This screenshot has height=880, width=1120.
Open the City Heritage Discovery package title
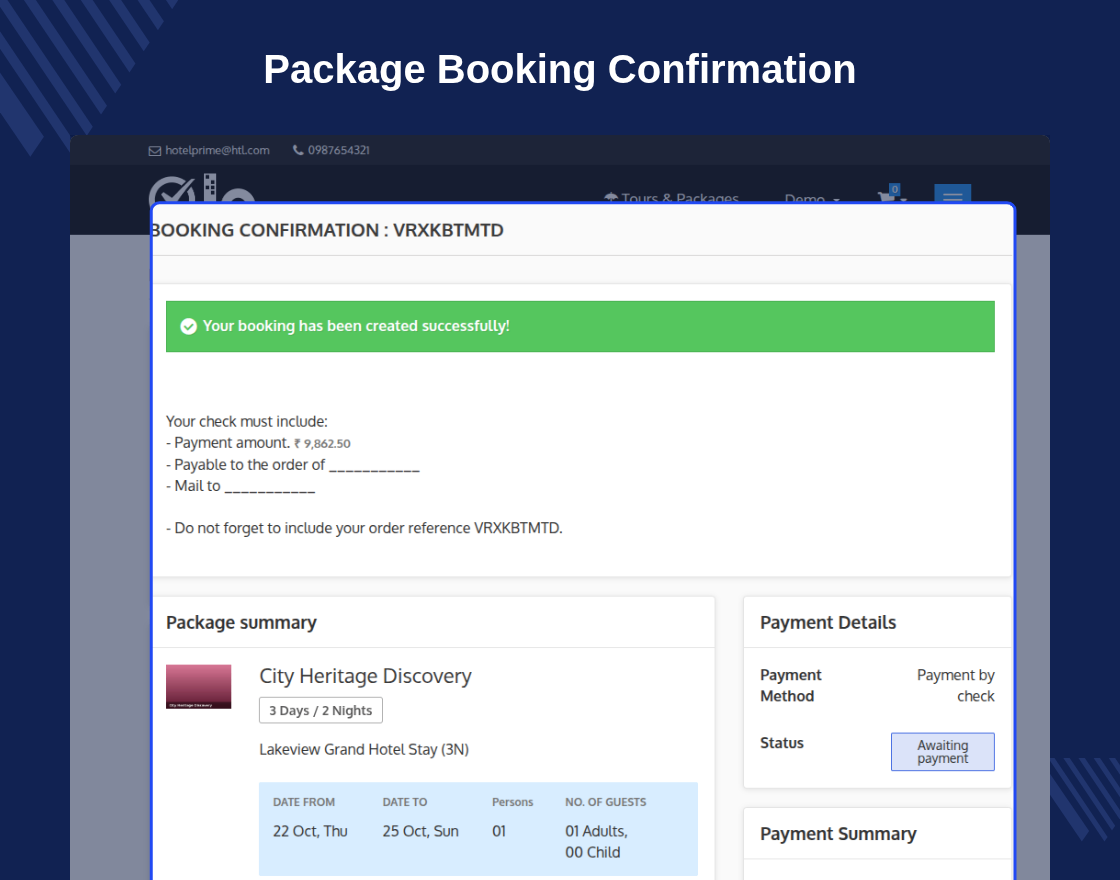coord(365,676)
